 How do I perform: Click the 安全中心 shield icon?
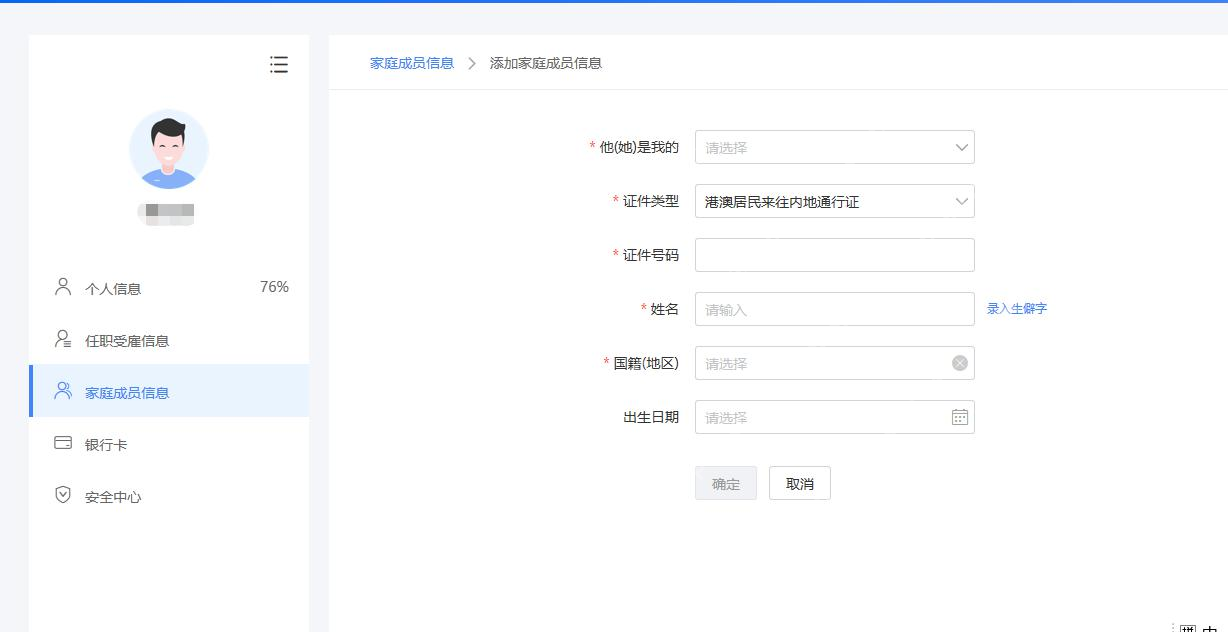click(x=63, y=495)
